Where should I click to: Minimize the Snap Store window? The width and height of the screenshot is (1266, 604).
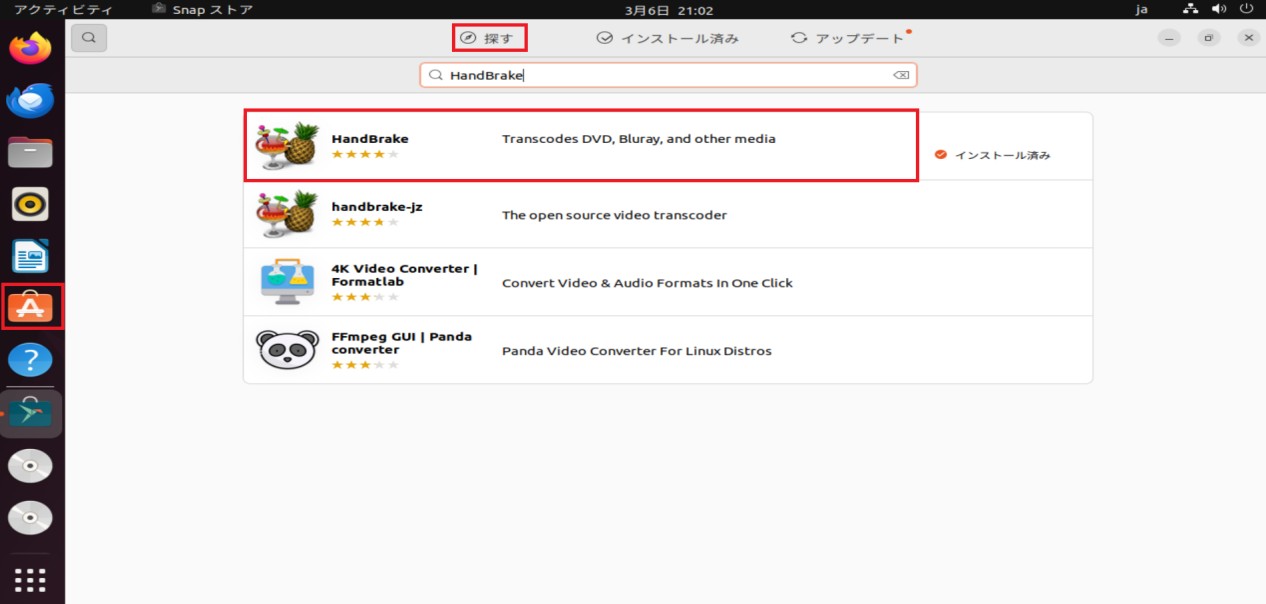[1170, 38]
